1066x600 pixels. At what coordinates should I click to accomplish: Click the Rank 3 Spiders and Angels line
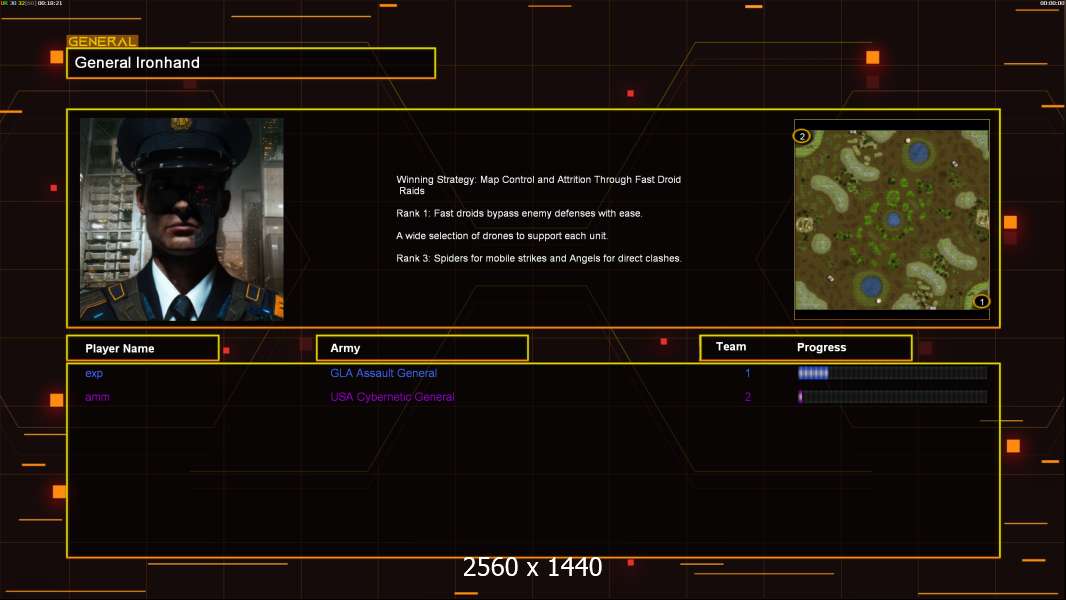[539, 258]
